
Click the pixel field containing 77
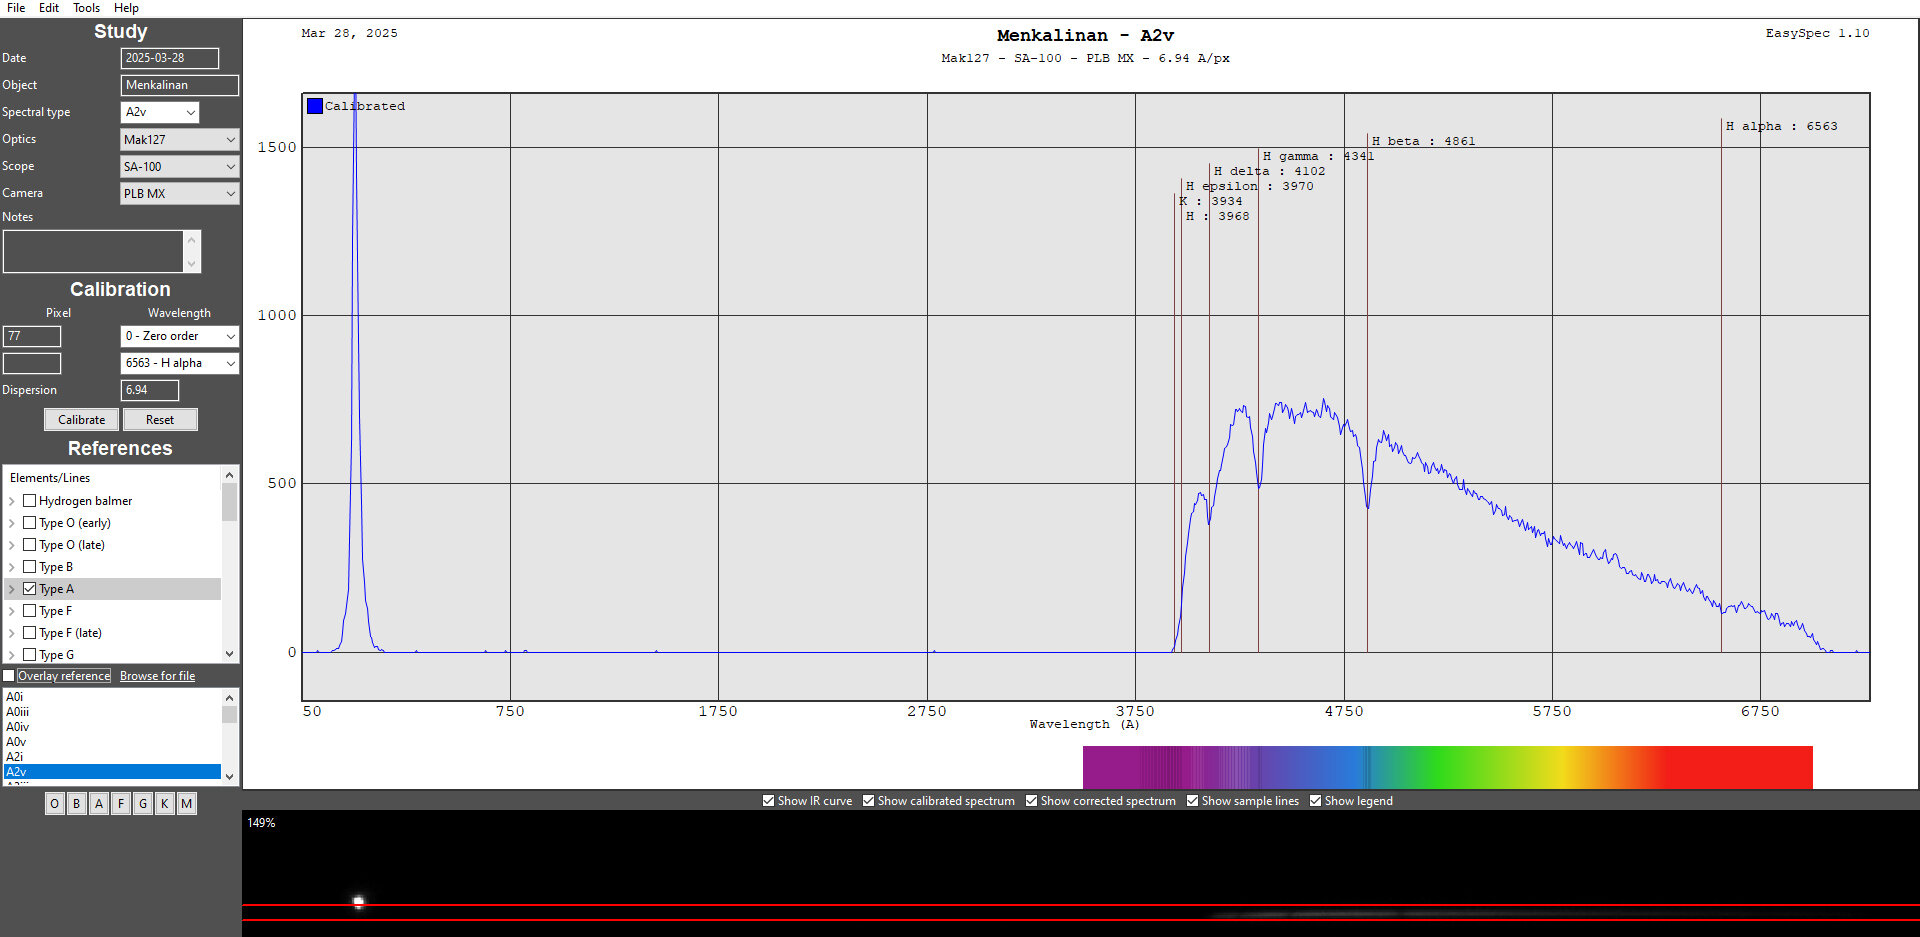(x=32, y=336)
